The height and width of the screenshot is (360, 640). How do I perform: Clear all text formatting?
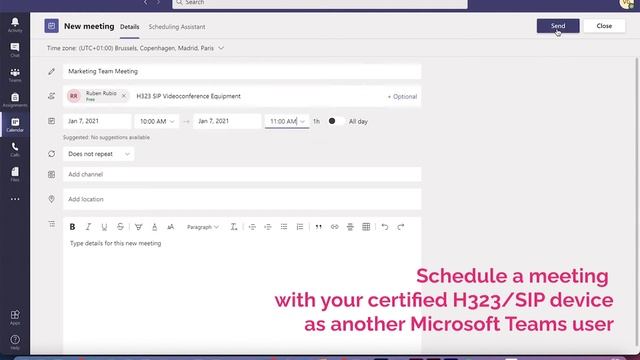(x=234, y=227)
